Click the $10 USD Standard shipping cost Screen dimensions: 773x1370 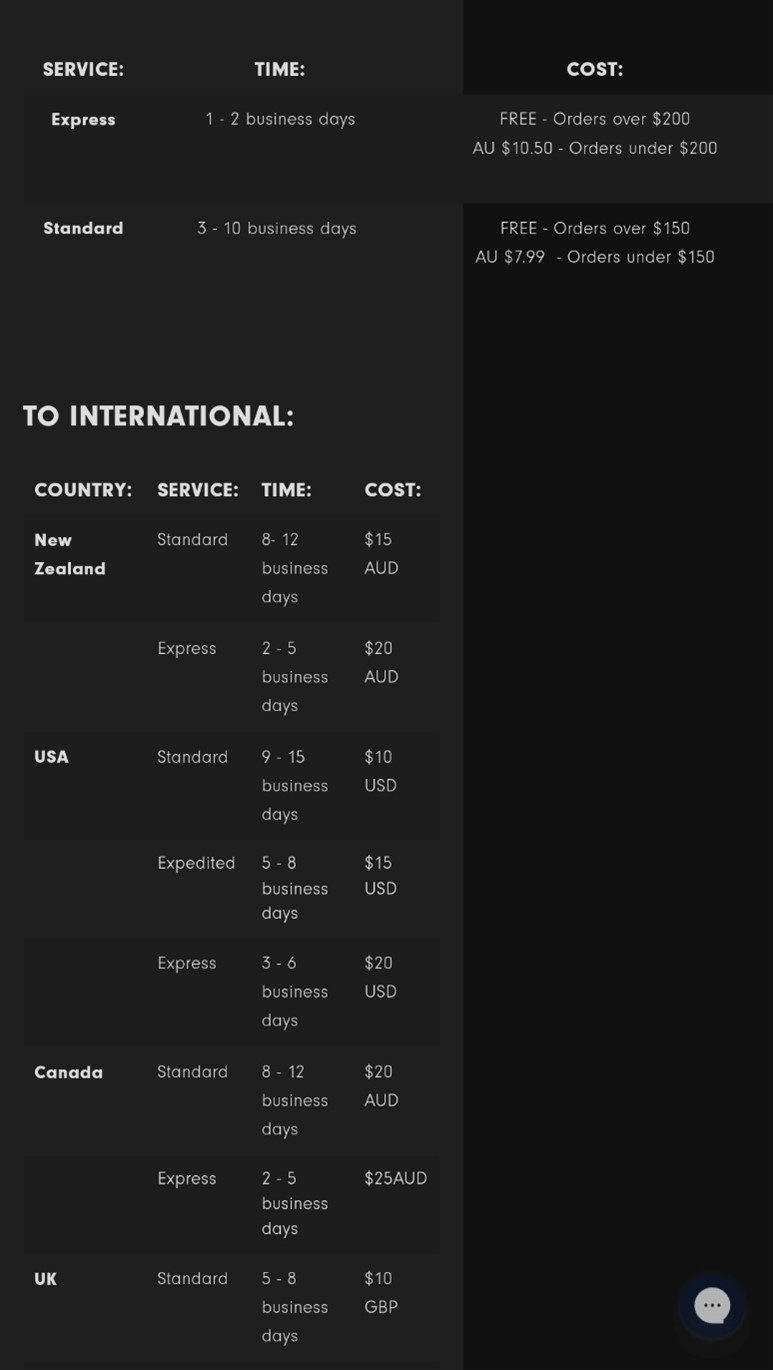coord(380,771)
